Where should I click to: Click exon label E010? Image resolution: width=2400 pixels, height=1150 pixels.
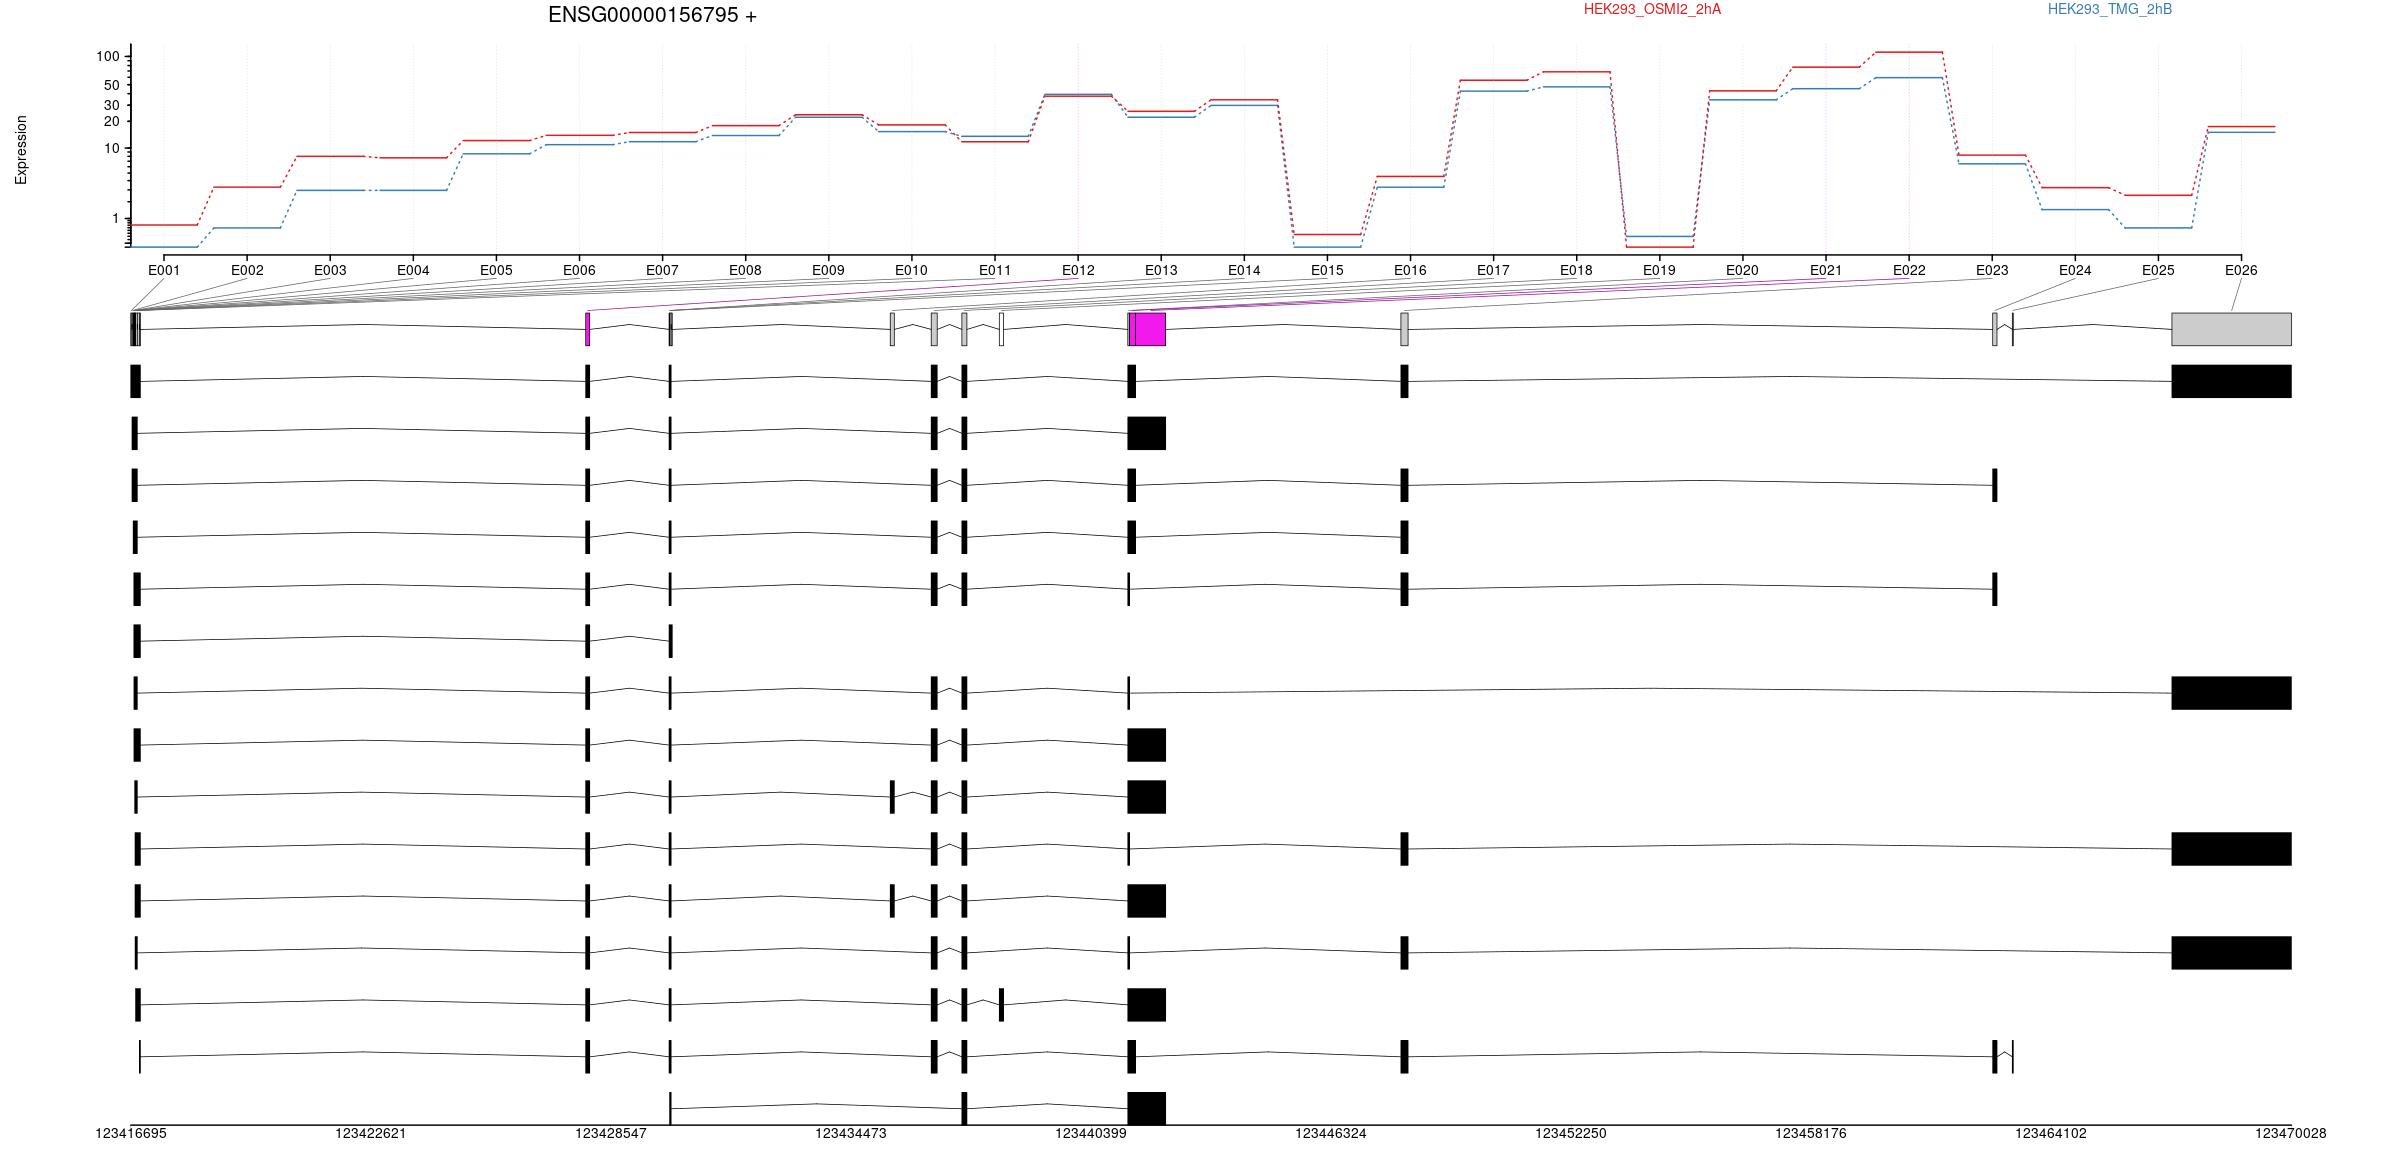click(911, 270)
